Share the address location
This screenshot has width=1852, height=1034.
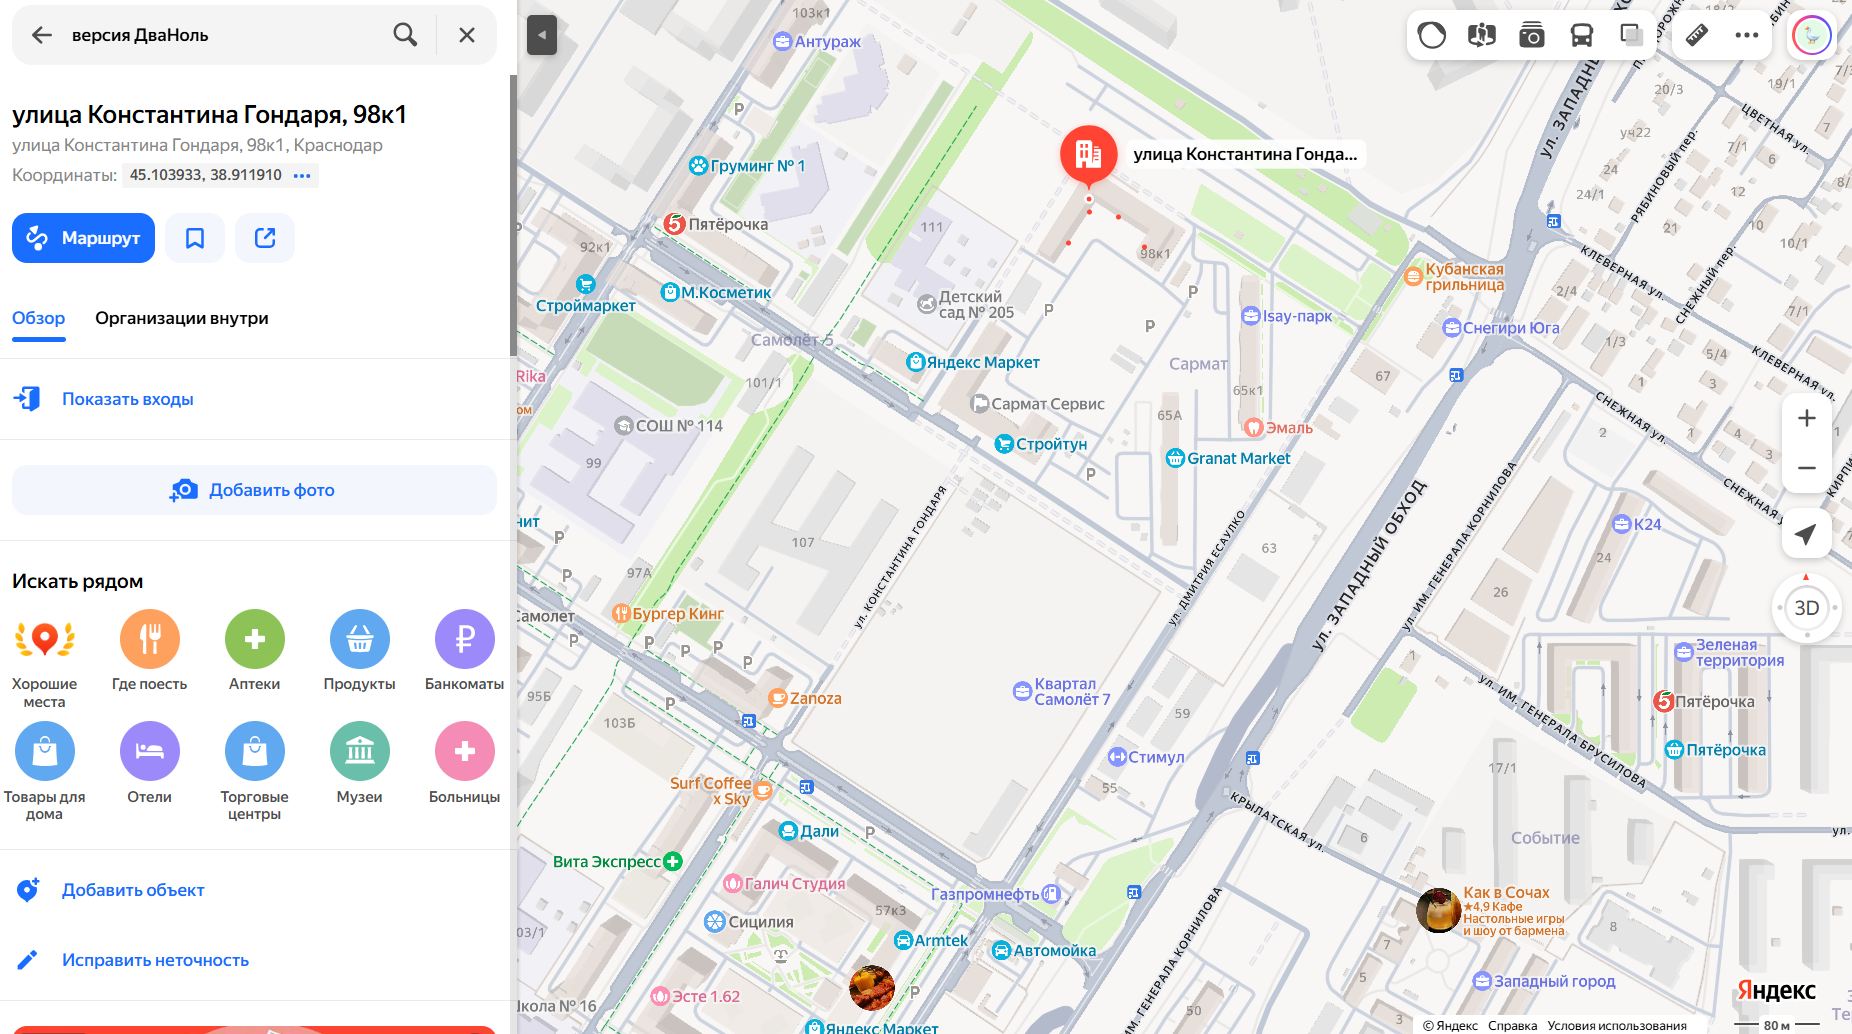(265, 238)
